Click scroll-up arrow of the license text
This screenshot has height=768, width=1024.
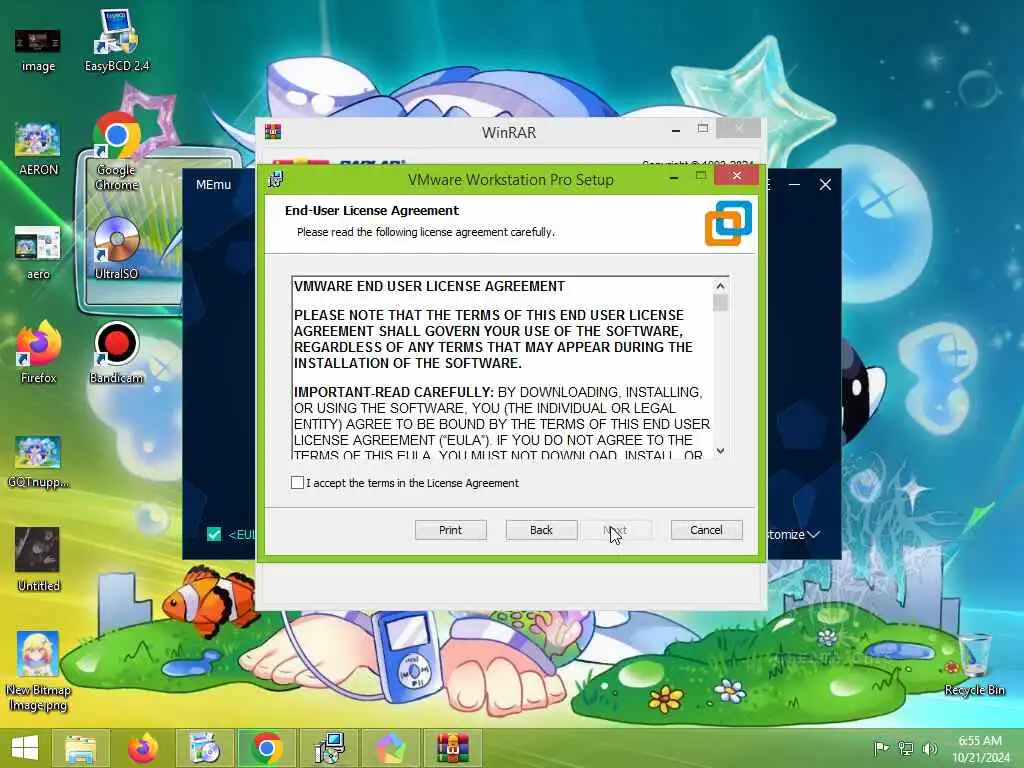720,285
